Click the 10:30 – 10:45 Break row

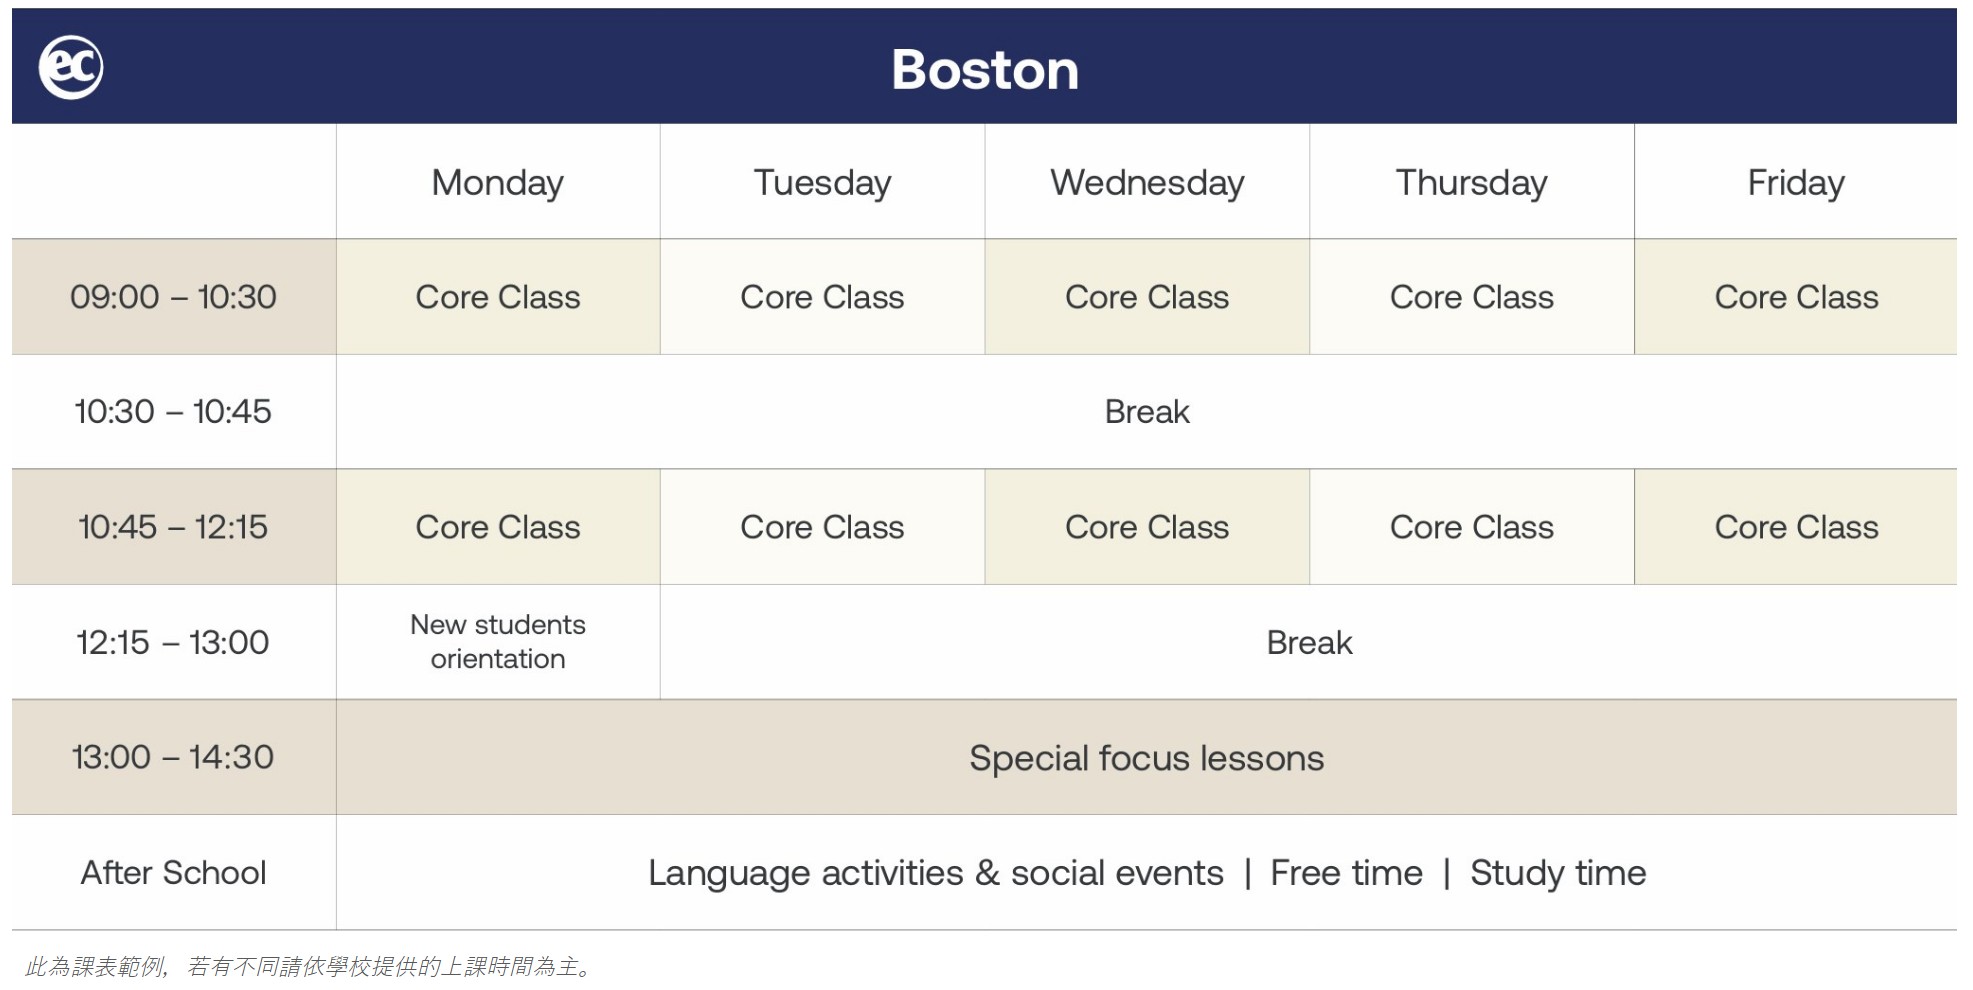1147,412
